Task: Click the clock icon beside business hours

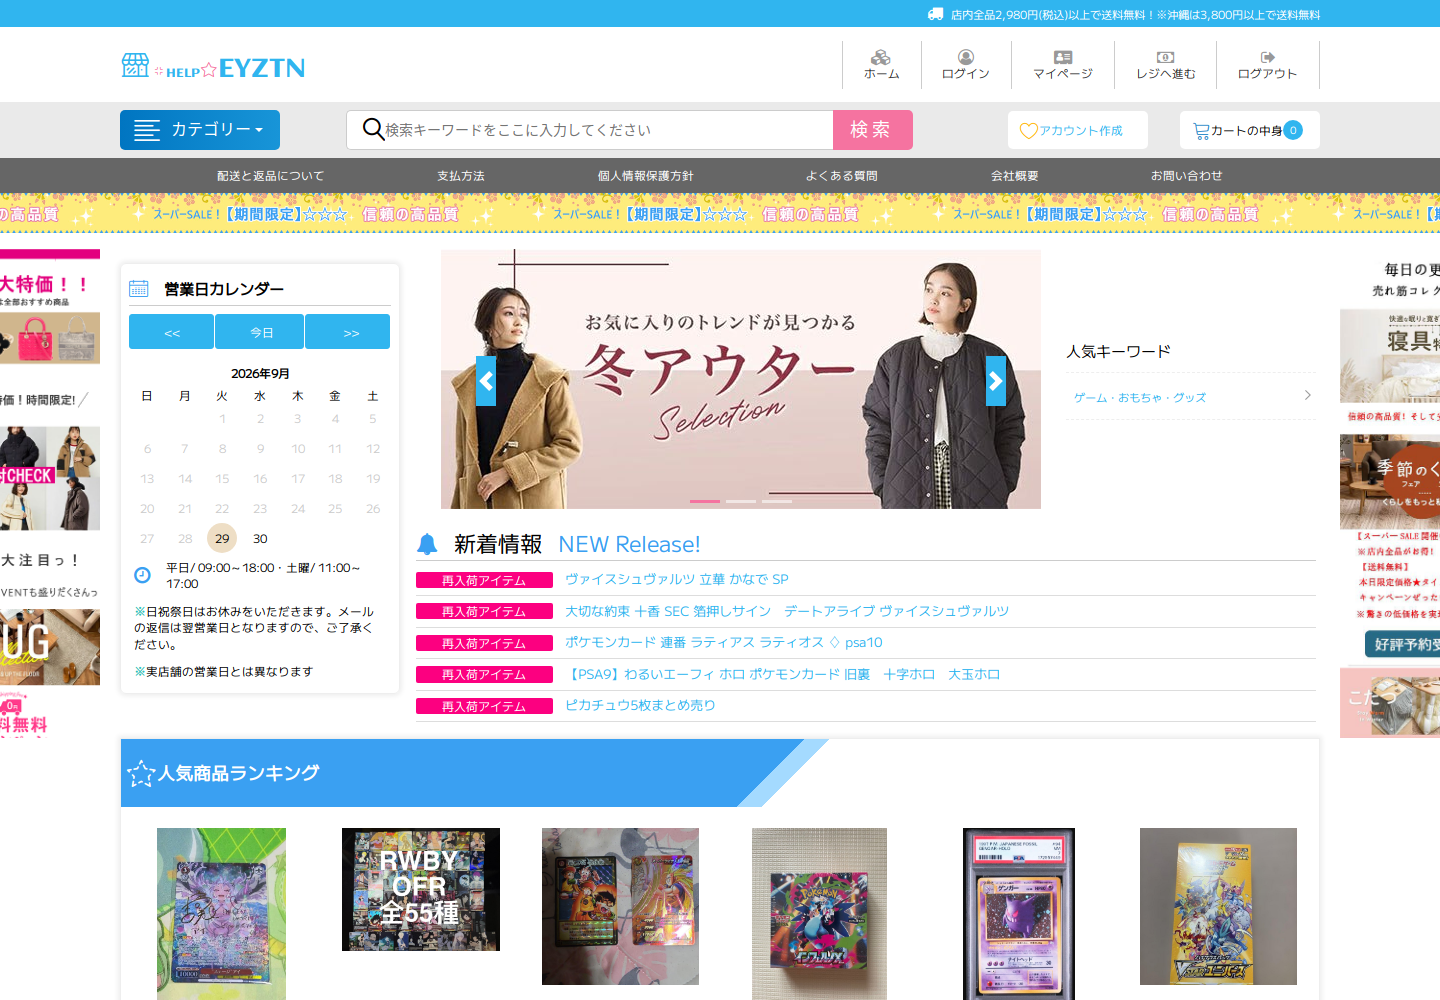Action: tap(142, 575)
